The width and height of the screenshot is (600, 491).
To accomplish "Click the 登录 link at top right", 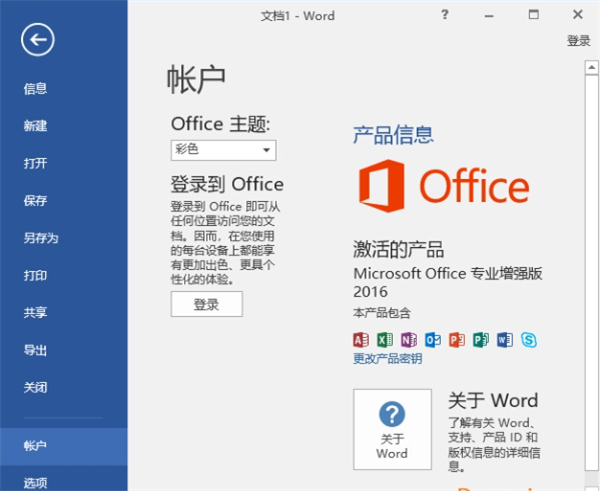I will [x=578, y=41].
